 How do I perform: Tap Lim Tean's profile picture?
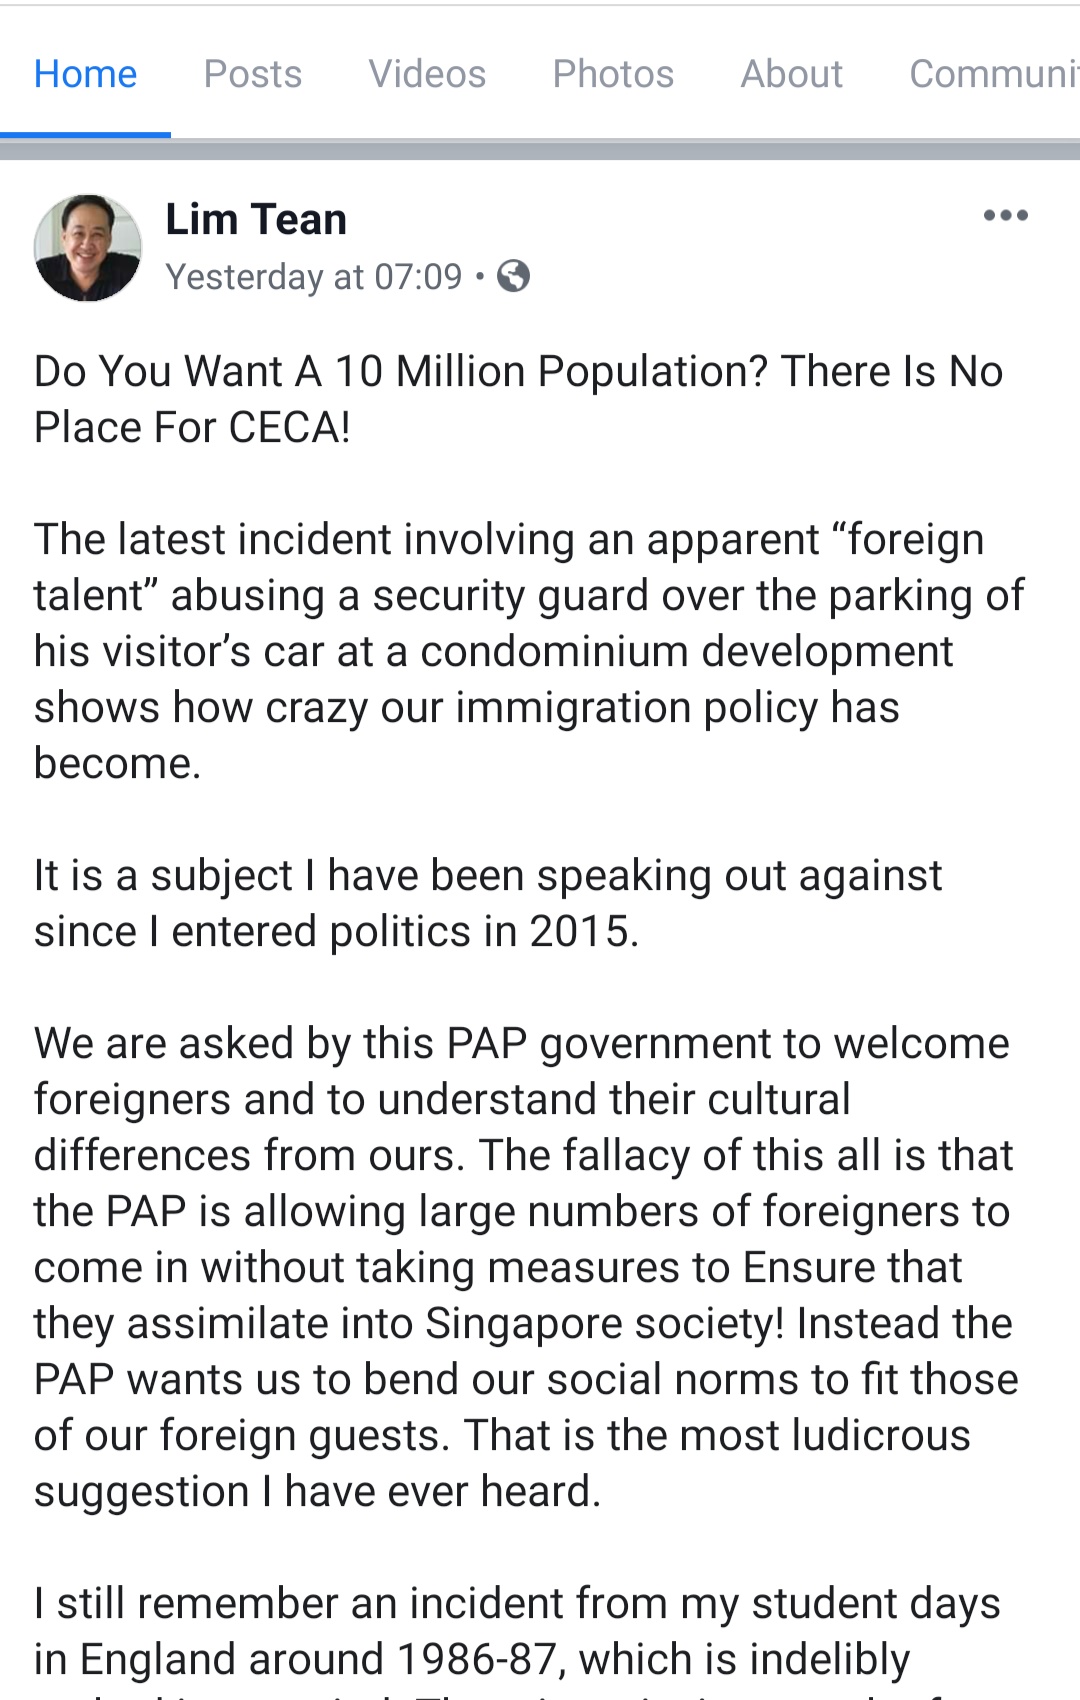coord(88,248)
